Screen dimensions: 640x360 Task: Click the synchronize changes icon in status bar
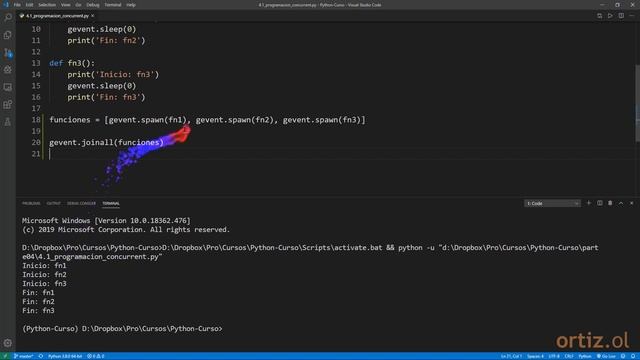[x=41, y=356]
